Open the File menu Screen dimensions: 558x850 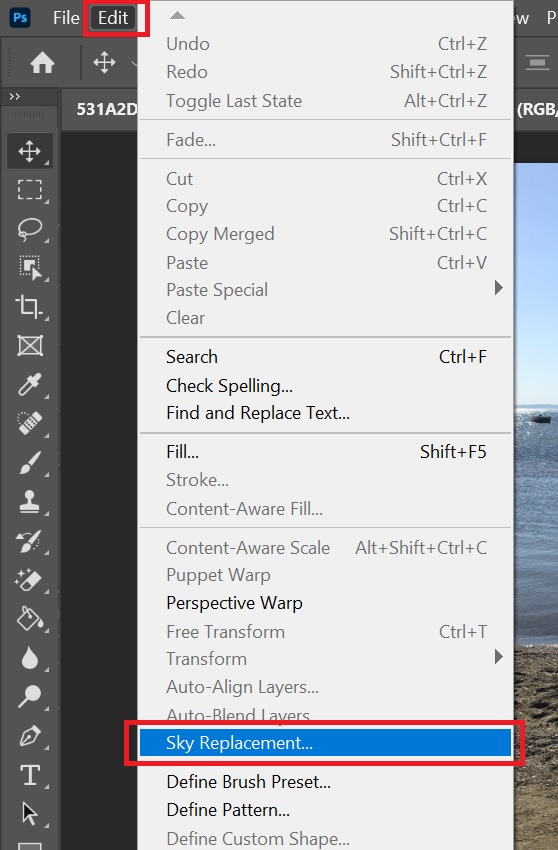[x=66, y=18]
